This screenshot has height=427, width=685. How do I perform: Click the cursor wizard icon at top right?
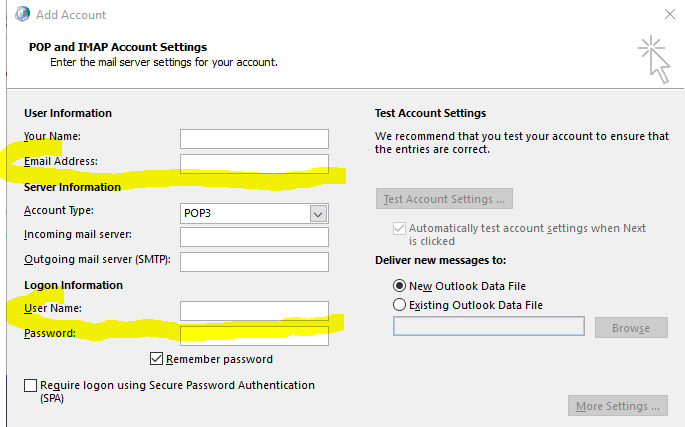pos(654,59)
